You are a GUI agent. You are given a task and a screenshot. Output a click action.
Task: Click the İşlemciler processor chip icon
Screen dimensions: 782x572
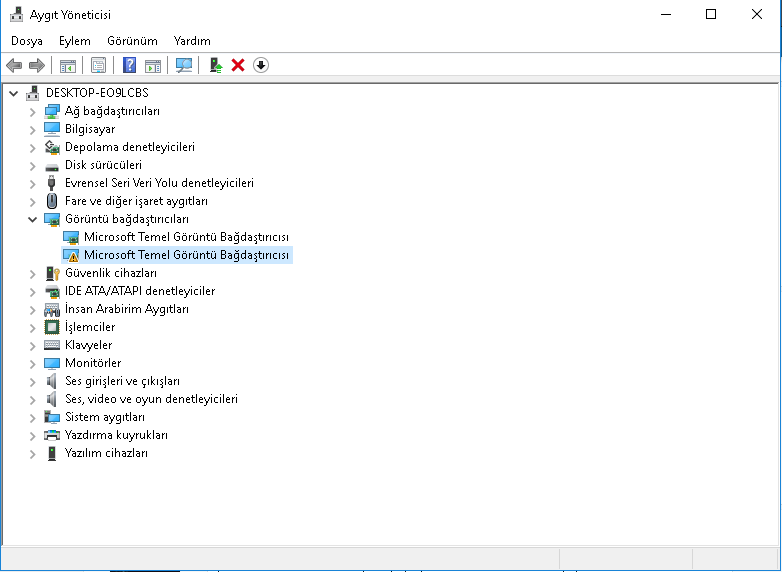tap(52, 327)
